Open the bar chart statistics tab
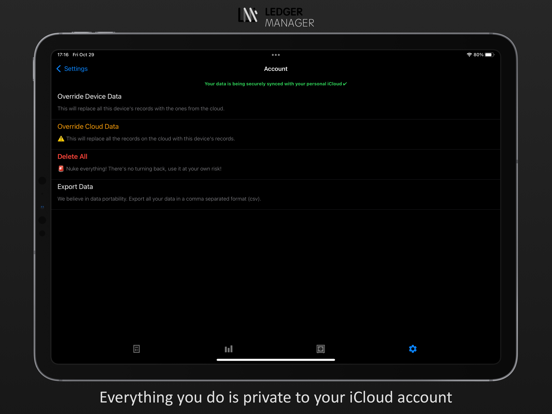This screenshot has width=552, height=414. (228, 349)
